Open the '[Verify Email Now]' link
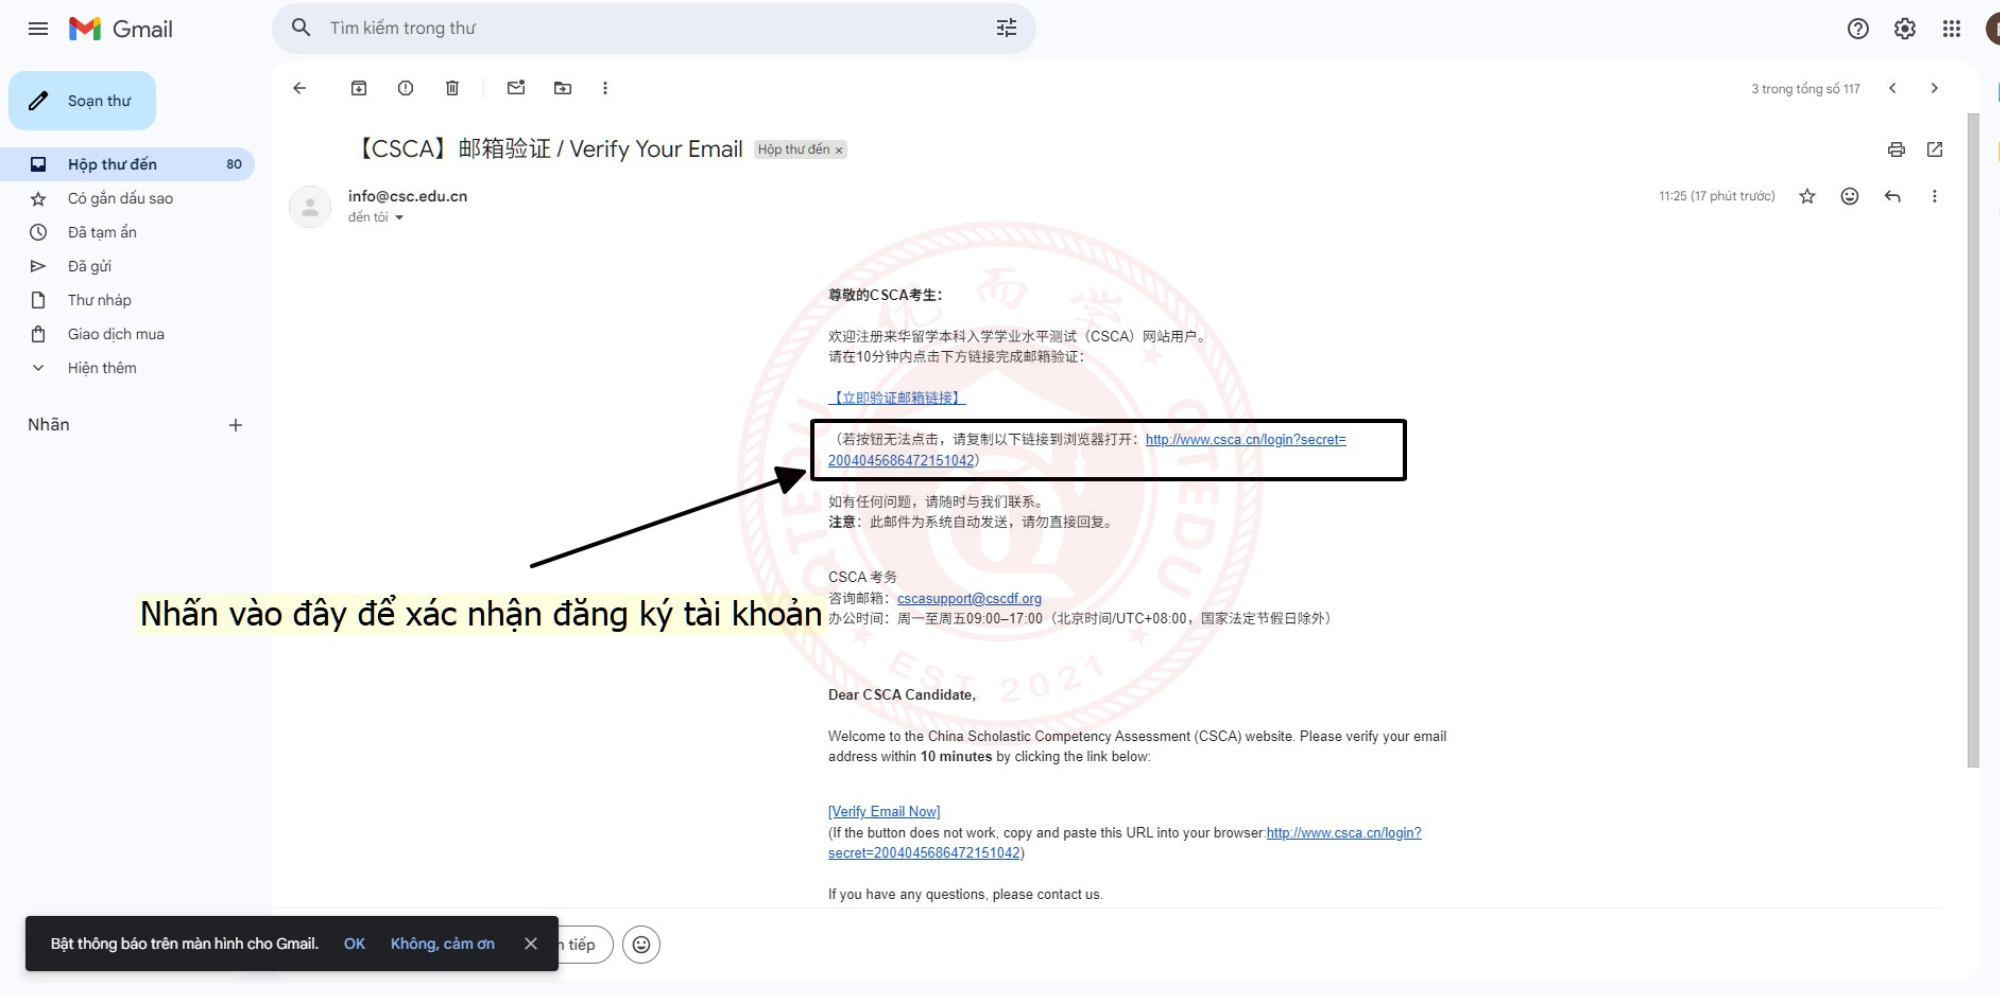 coord(884,812)
